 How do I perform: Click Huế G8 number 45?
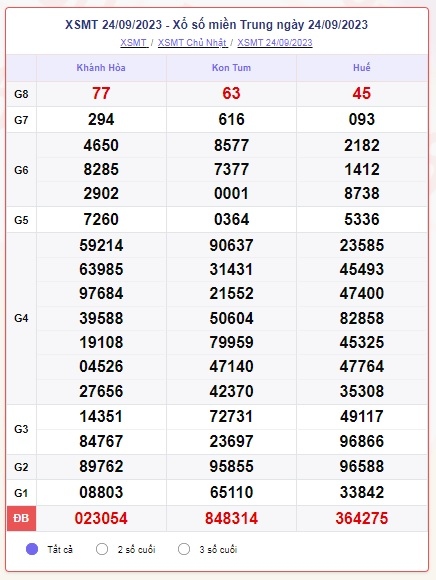[x=362, y=93]
